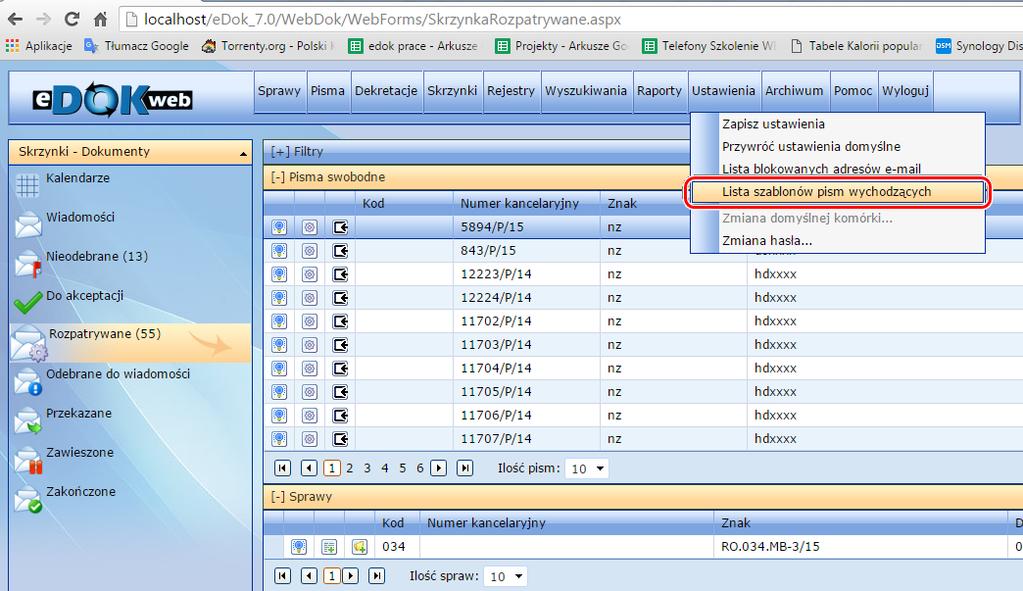The height and width of the screenshot is (591, 1023).
Task: Open the Nieodebrane (13) mailbox
Action: tap(97, 256)
